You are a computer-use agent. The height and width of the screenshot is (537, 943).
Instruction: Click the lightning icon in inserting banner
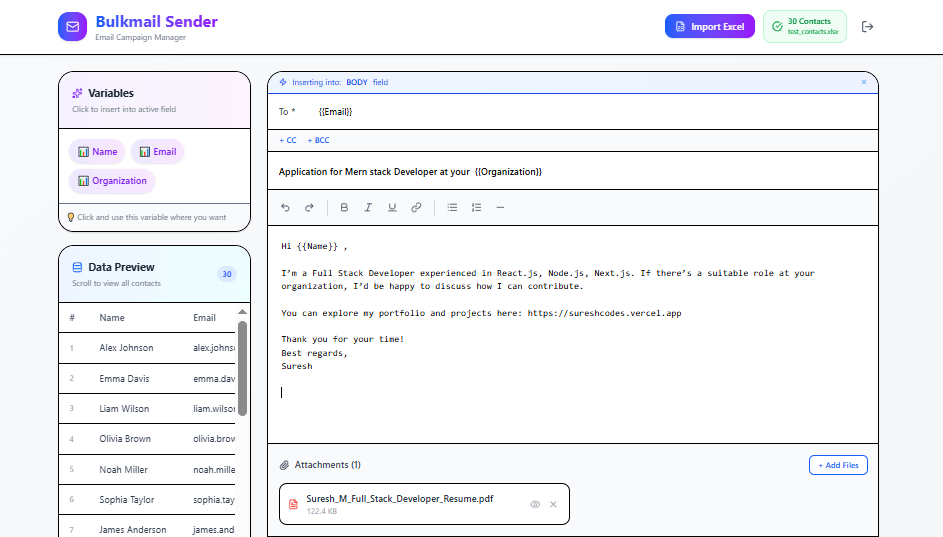pyautogui.click(x=283, y=82)
